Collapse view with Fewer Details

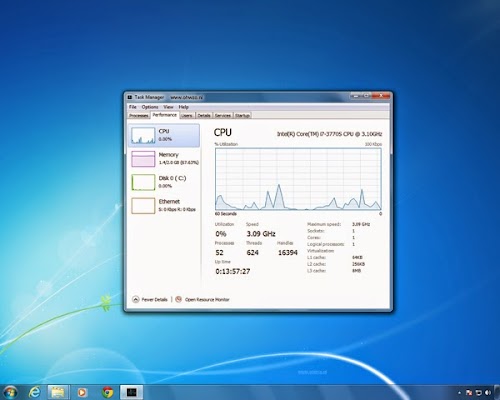point(150,299)
